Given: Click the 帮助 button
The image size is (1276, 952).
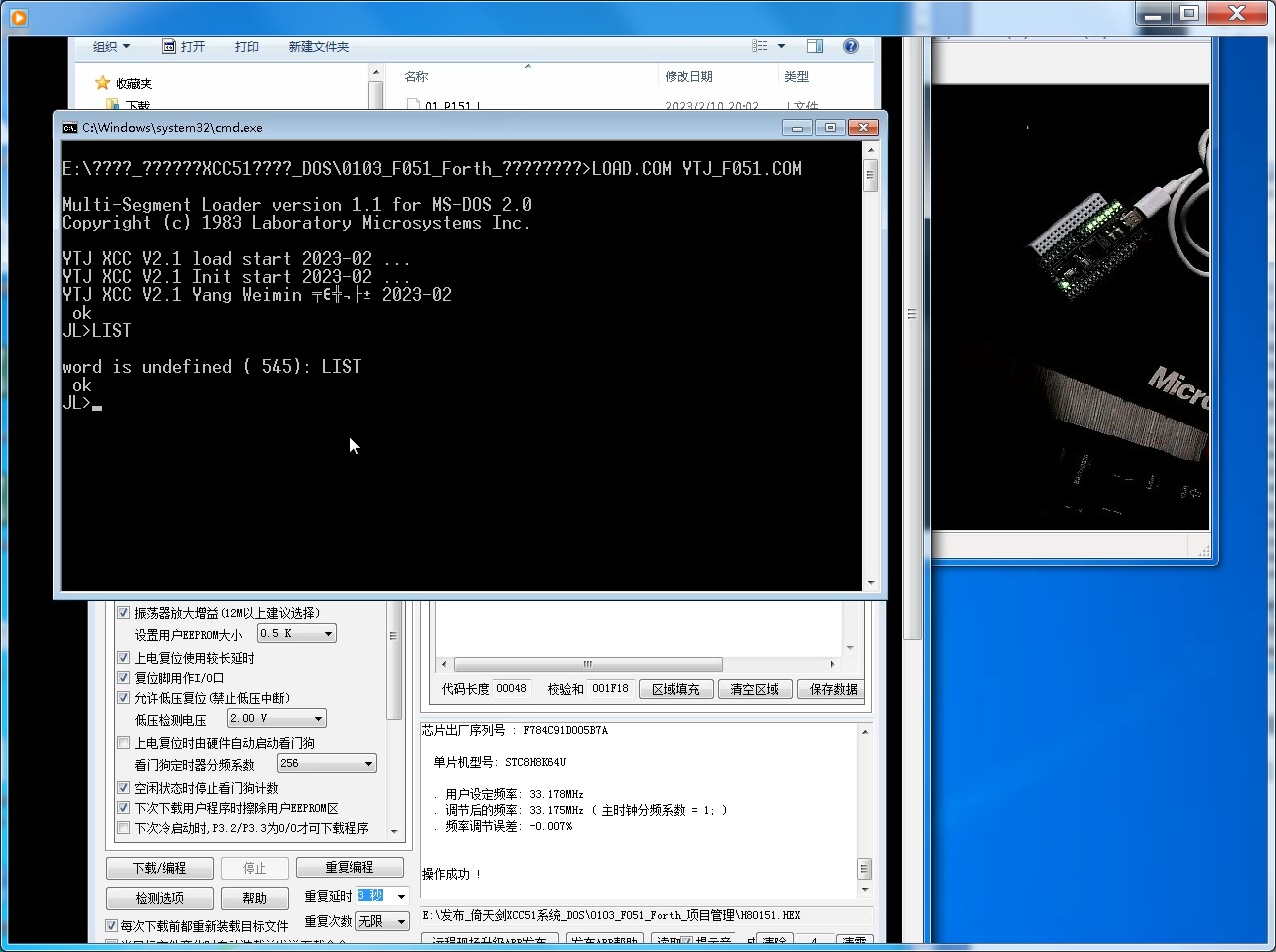Looking at the screenshot, I should pyautogui.click(x=255, y=898).
